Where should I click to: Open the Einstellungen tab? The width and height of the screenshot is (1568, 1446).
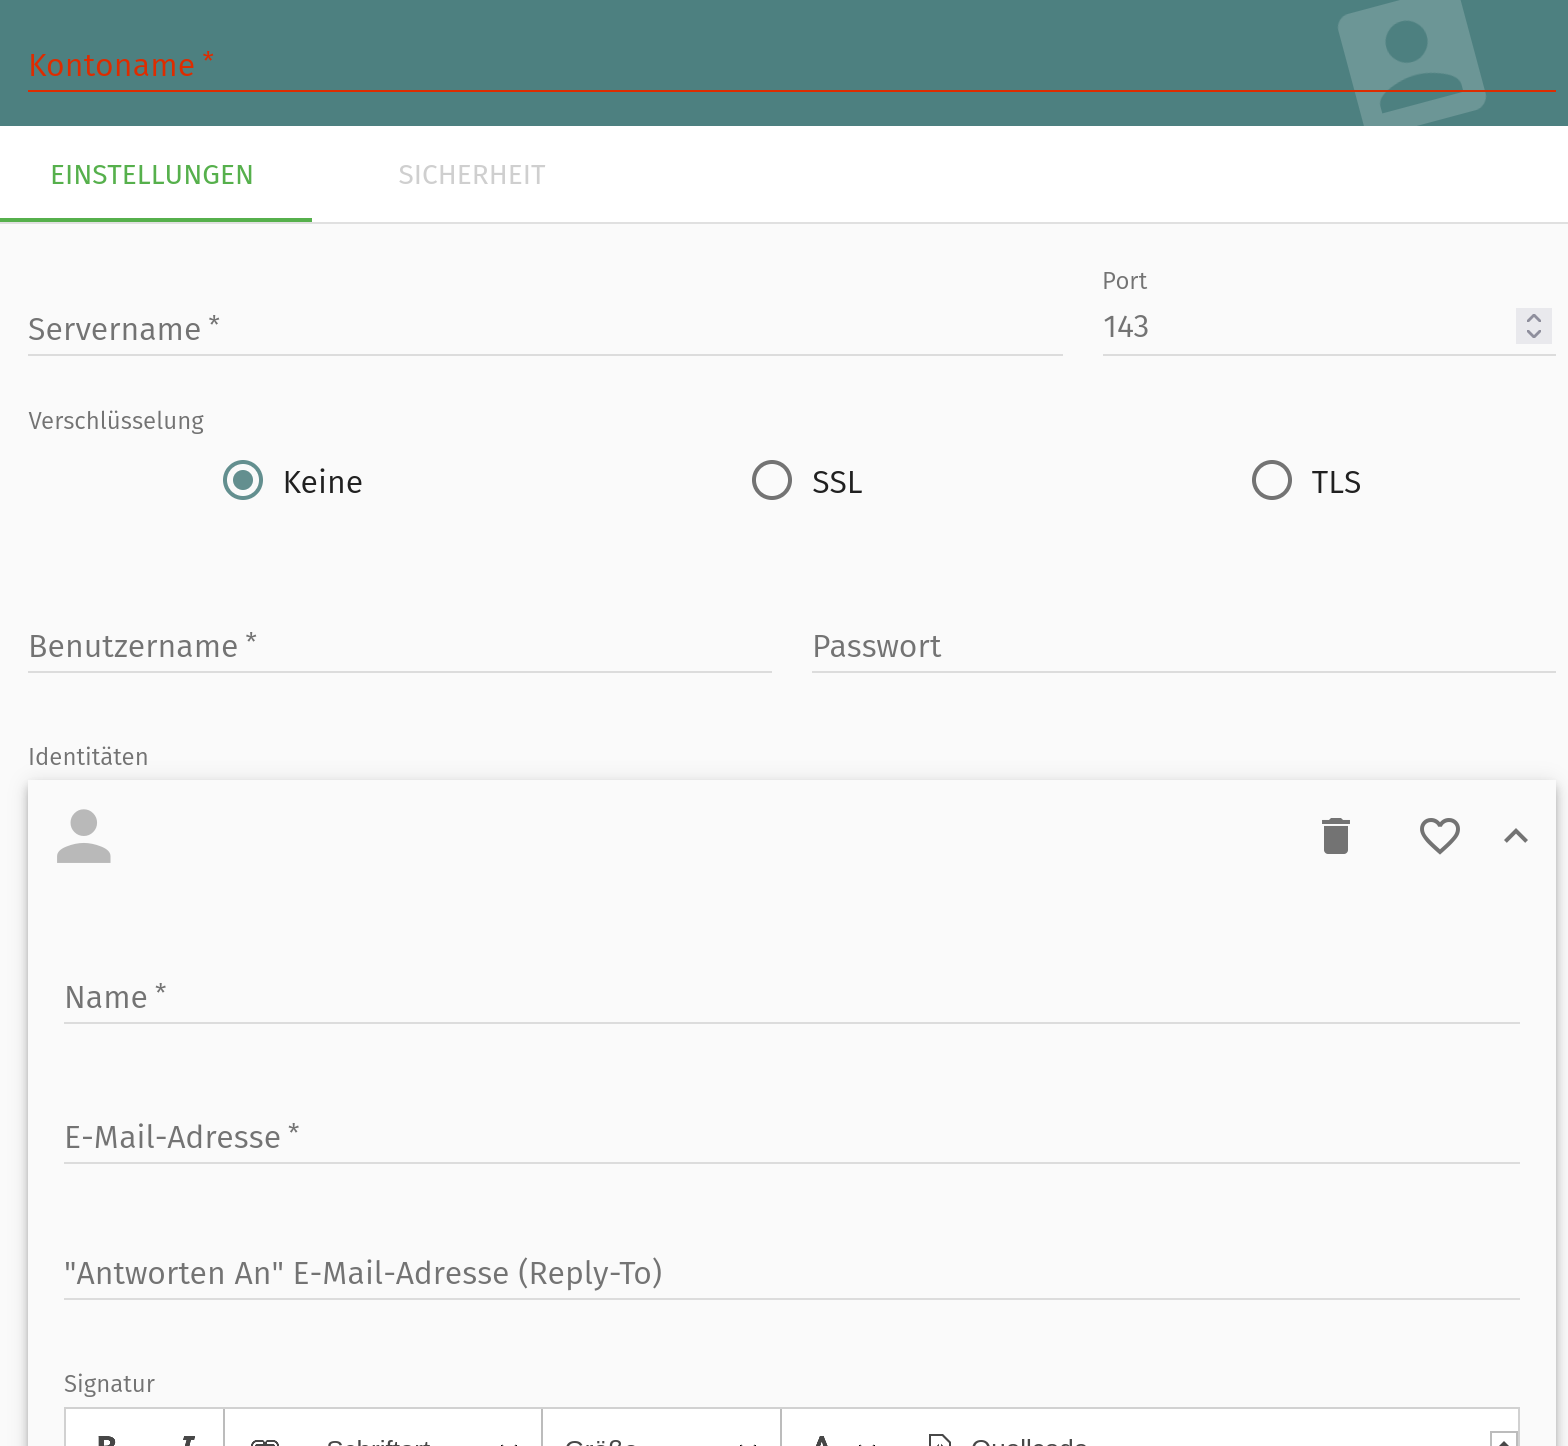click(x=152, y=175)
